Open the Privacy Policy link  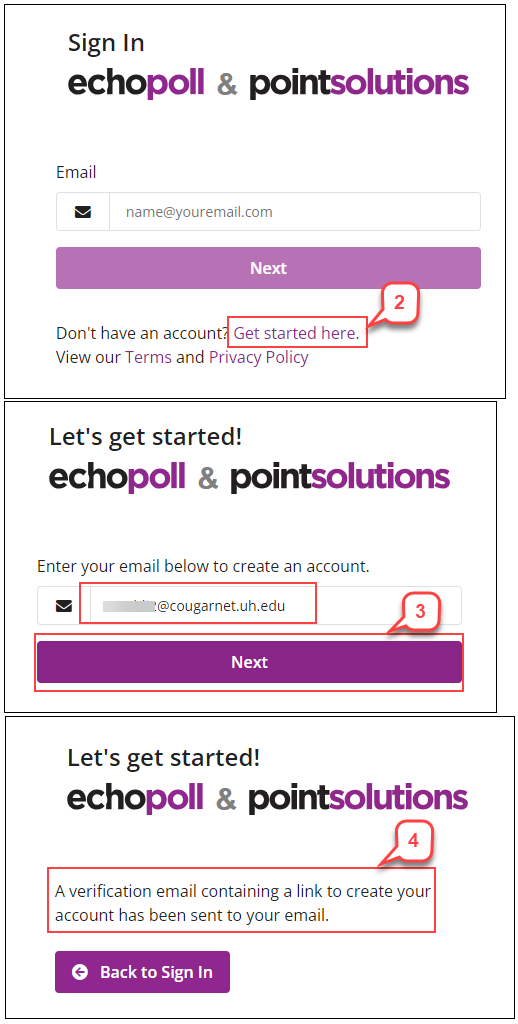click(x=259, y=357)
